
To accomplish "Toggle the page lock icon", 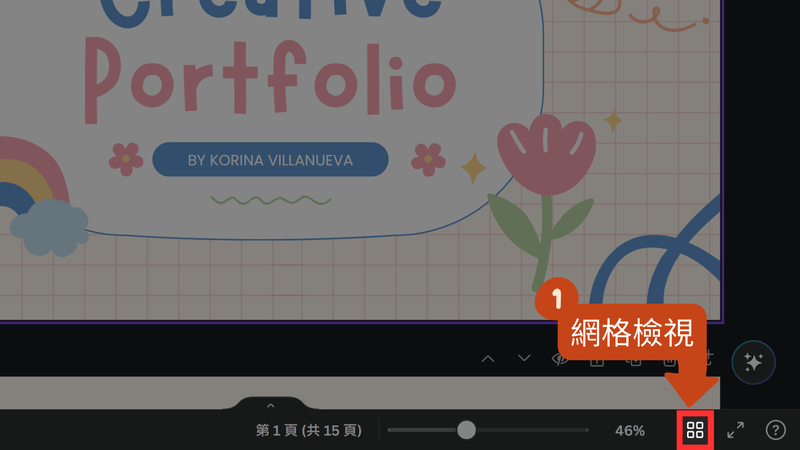I will click(596, 359).
